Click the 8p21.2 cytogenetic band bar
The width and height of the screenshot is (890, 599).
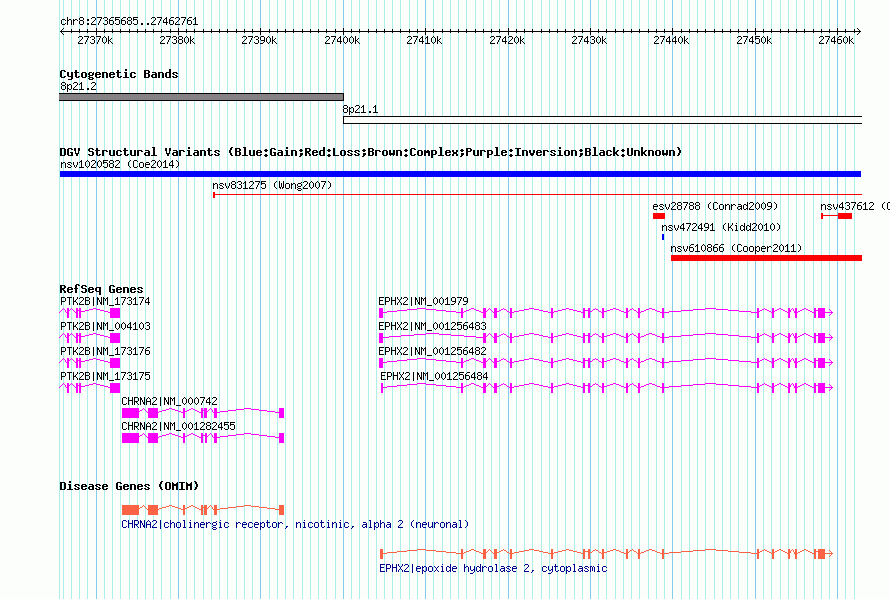[x=201, y=97]
